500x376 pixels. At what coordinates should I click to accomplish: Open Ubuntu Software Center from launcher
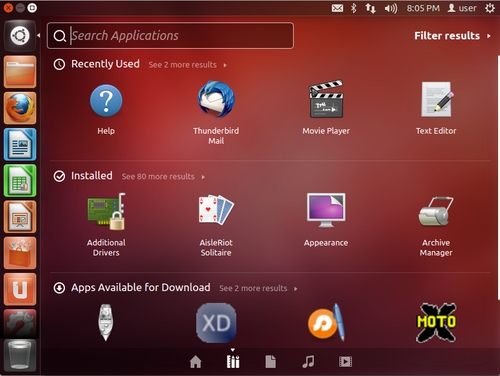click(x=20, y=253)
